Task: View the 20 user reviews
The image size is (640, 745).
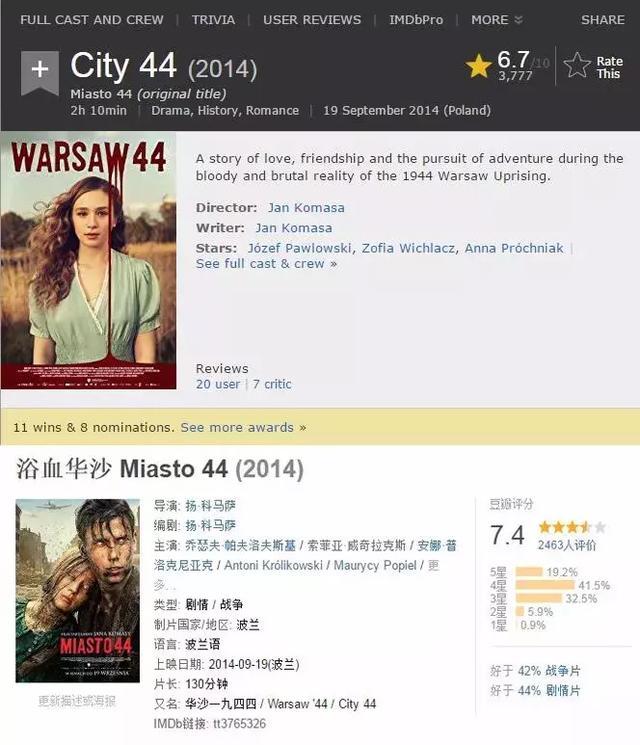Action: (x=218, y=384)
